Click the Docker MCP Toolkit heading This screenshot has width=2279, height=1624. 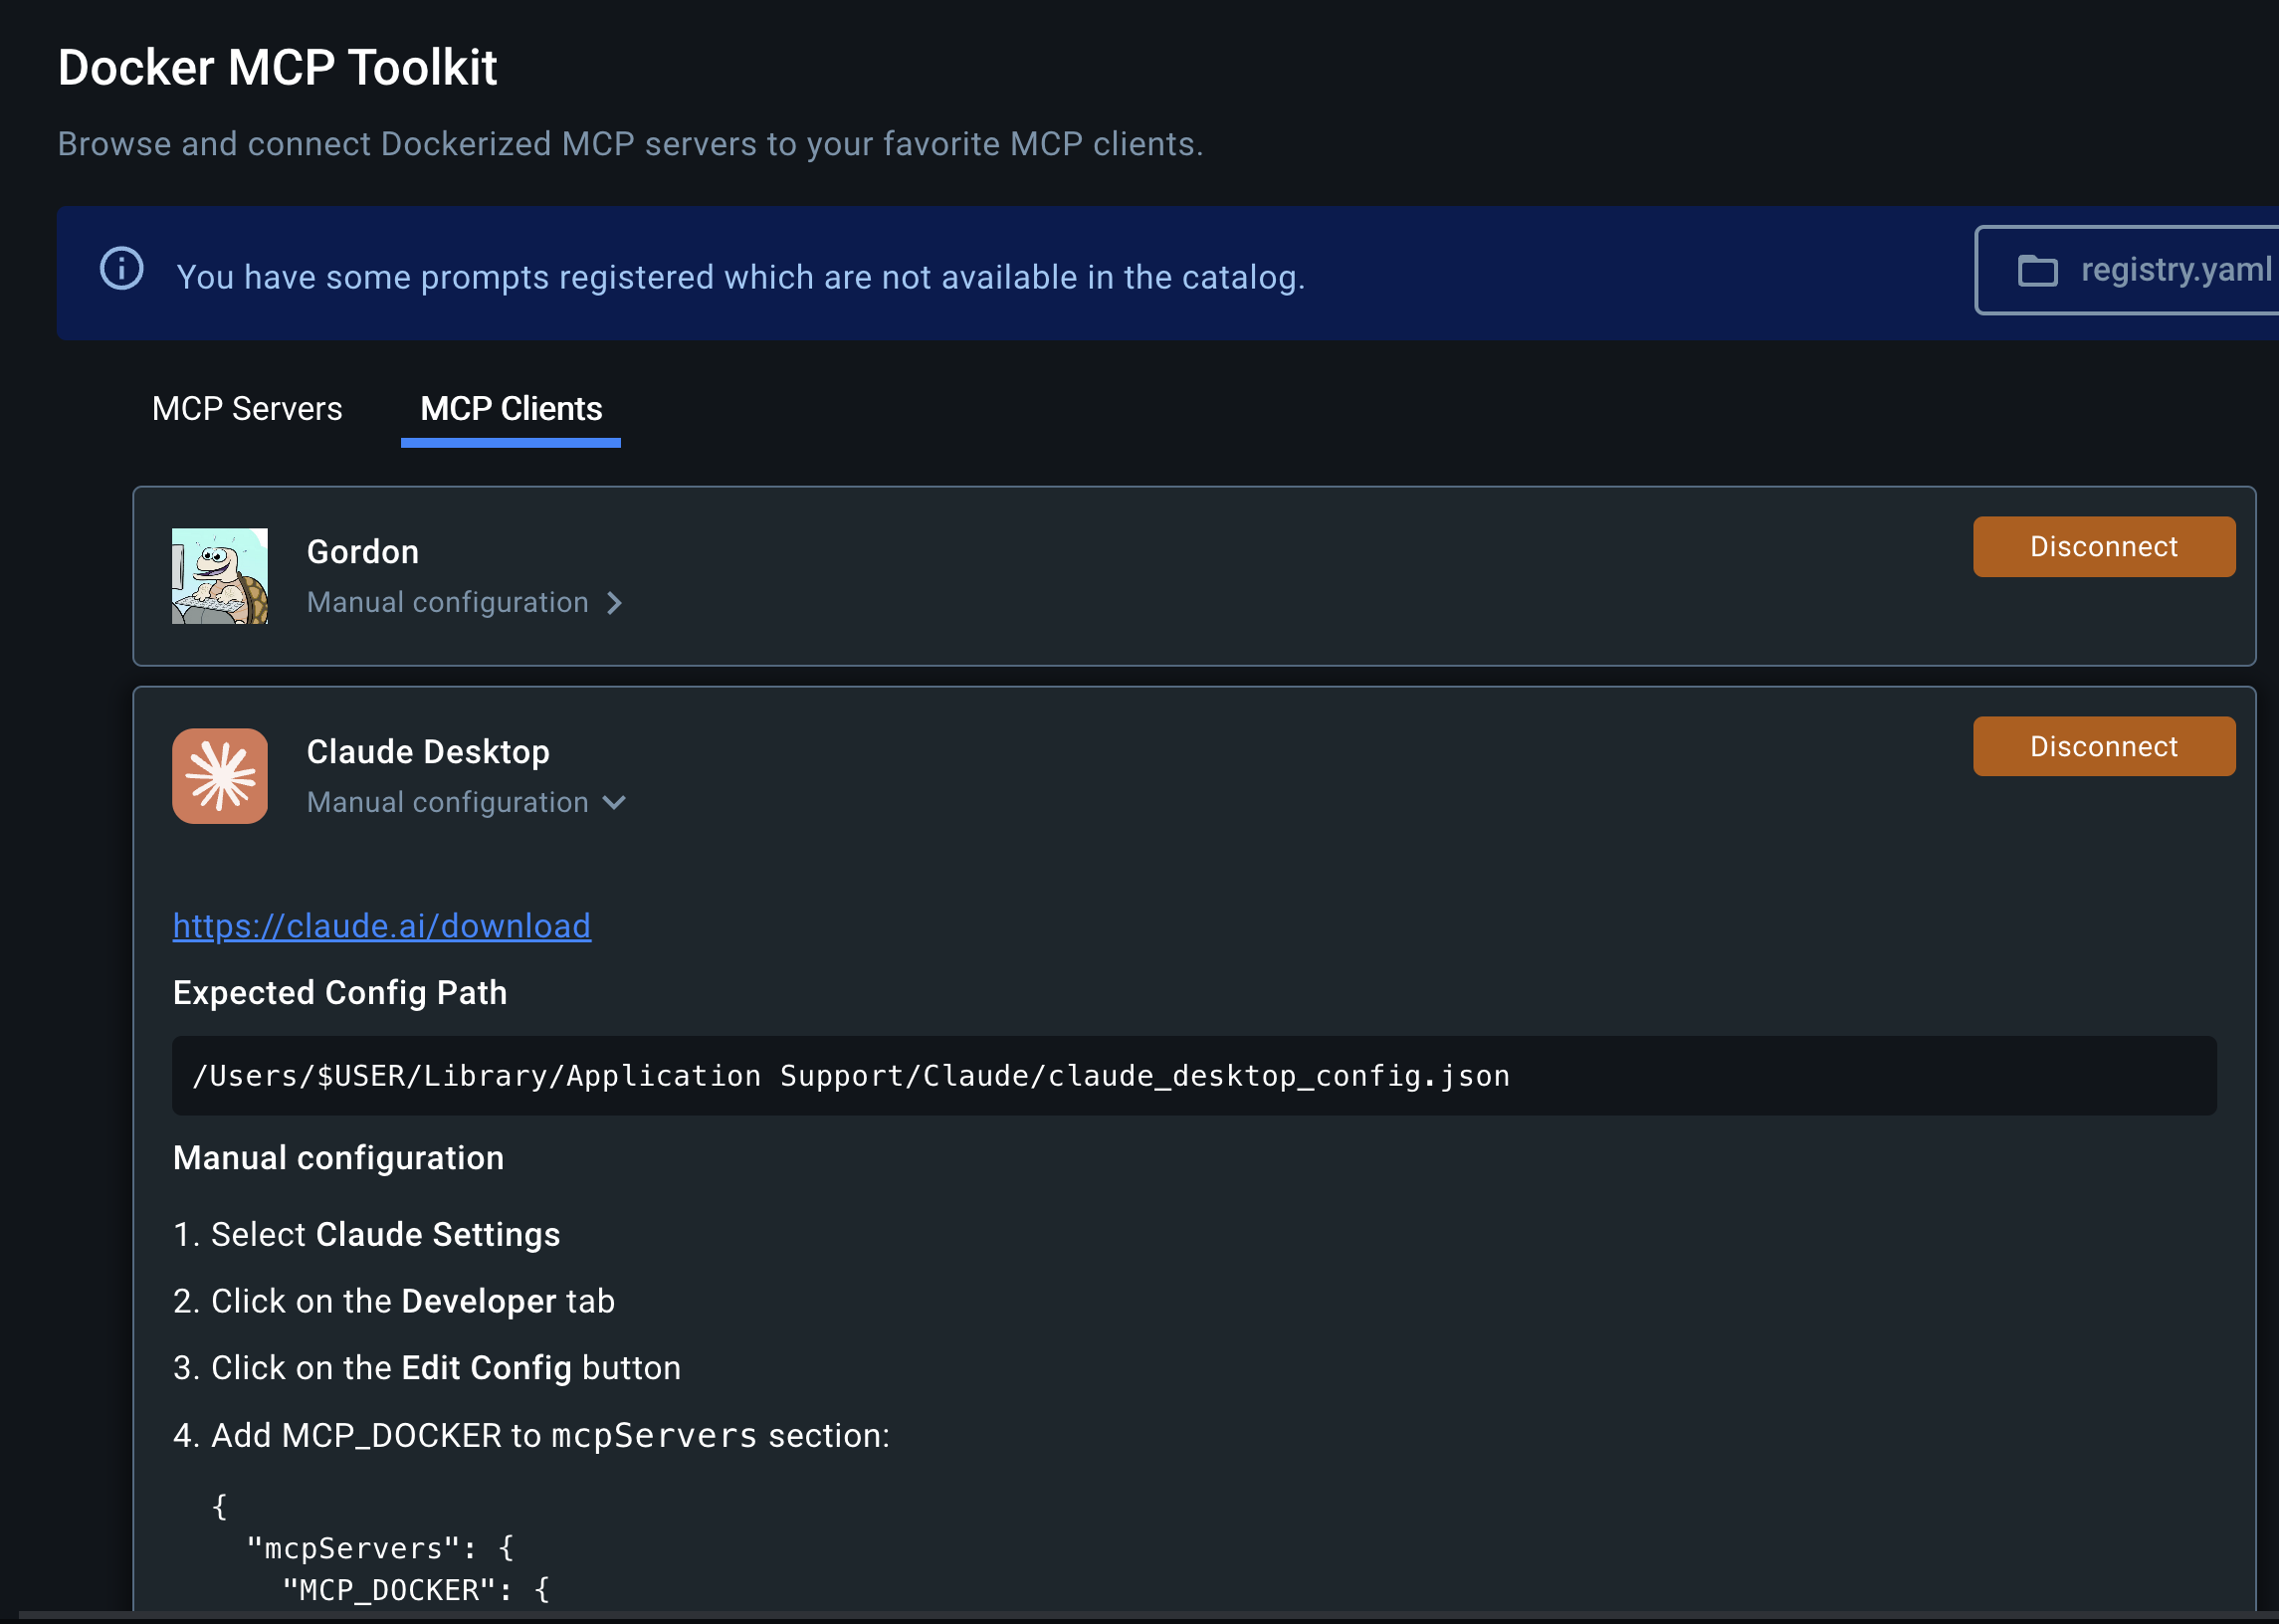tap(277, 68)
